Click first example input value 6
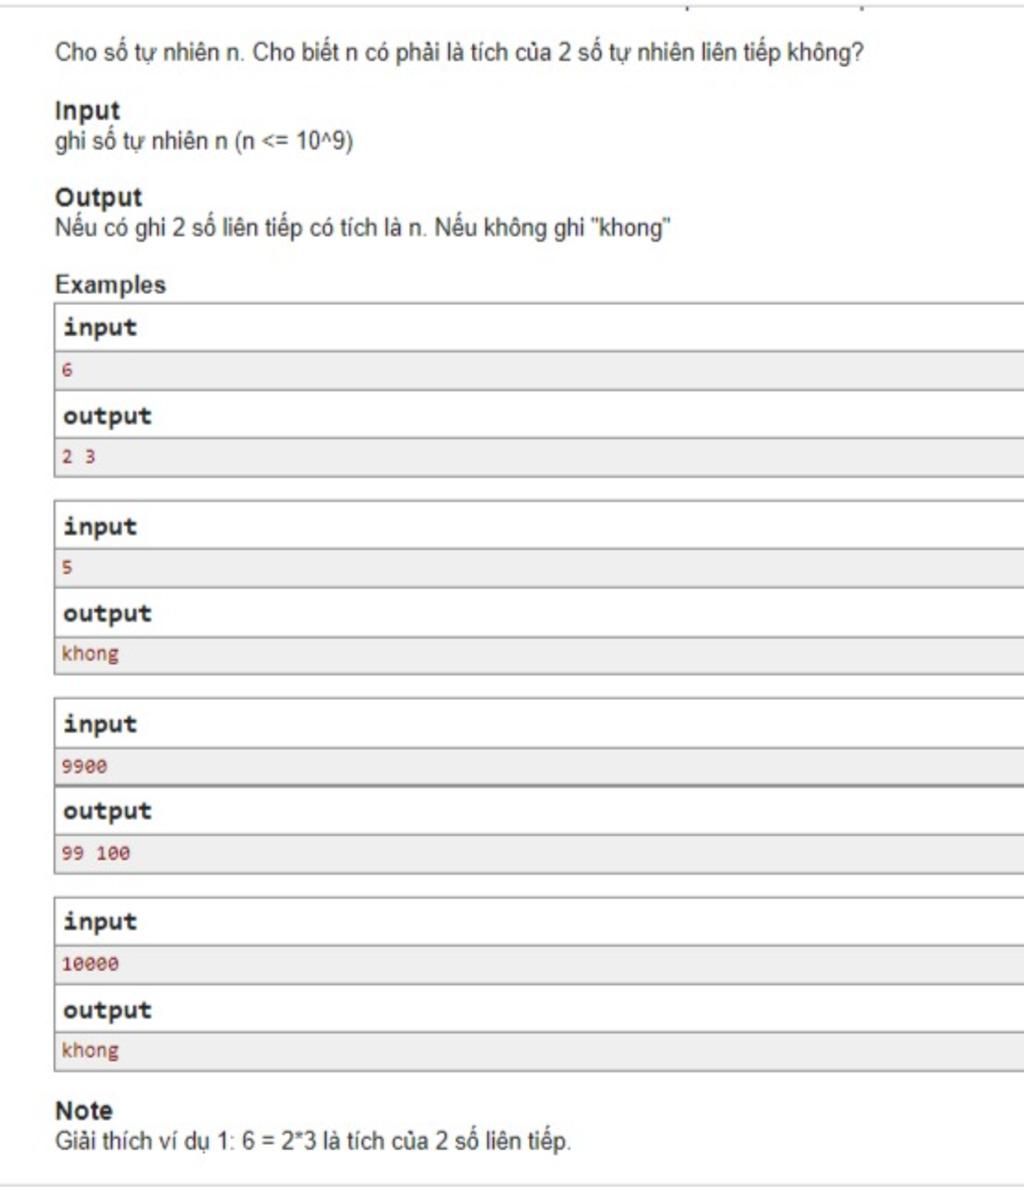This screenshot has width=1024, height=1194. pyautogui.click(x=67, y=370)
